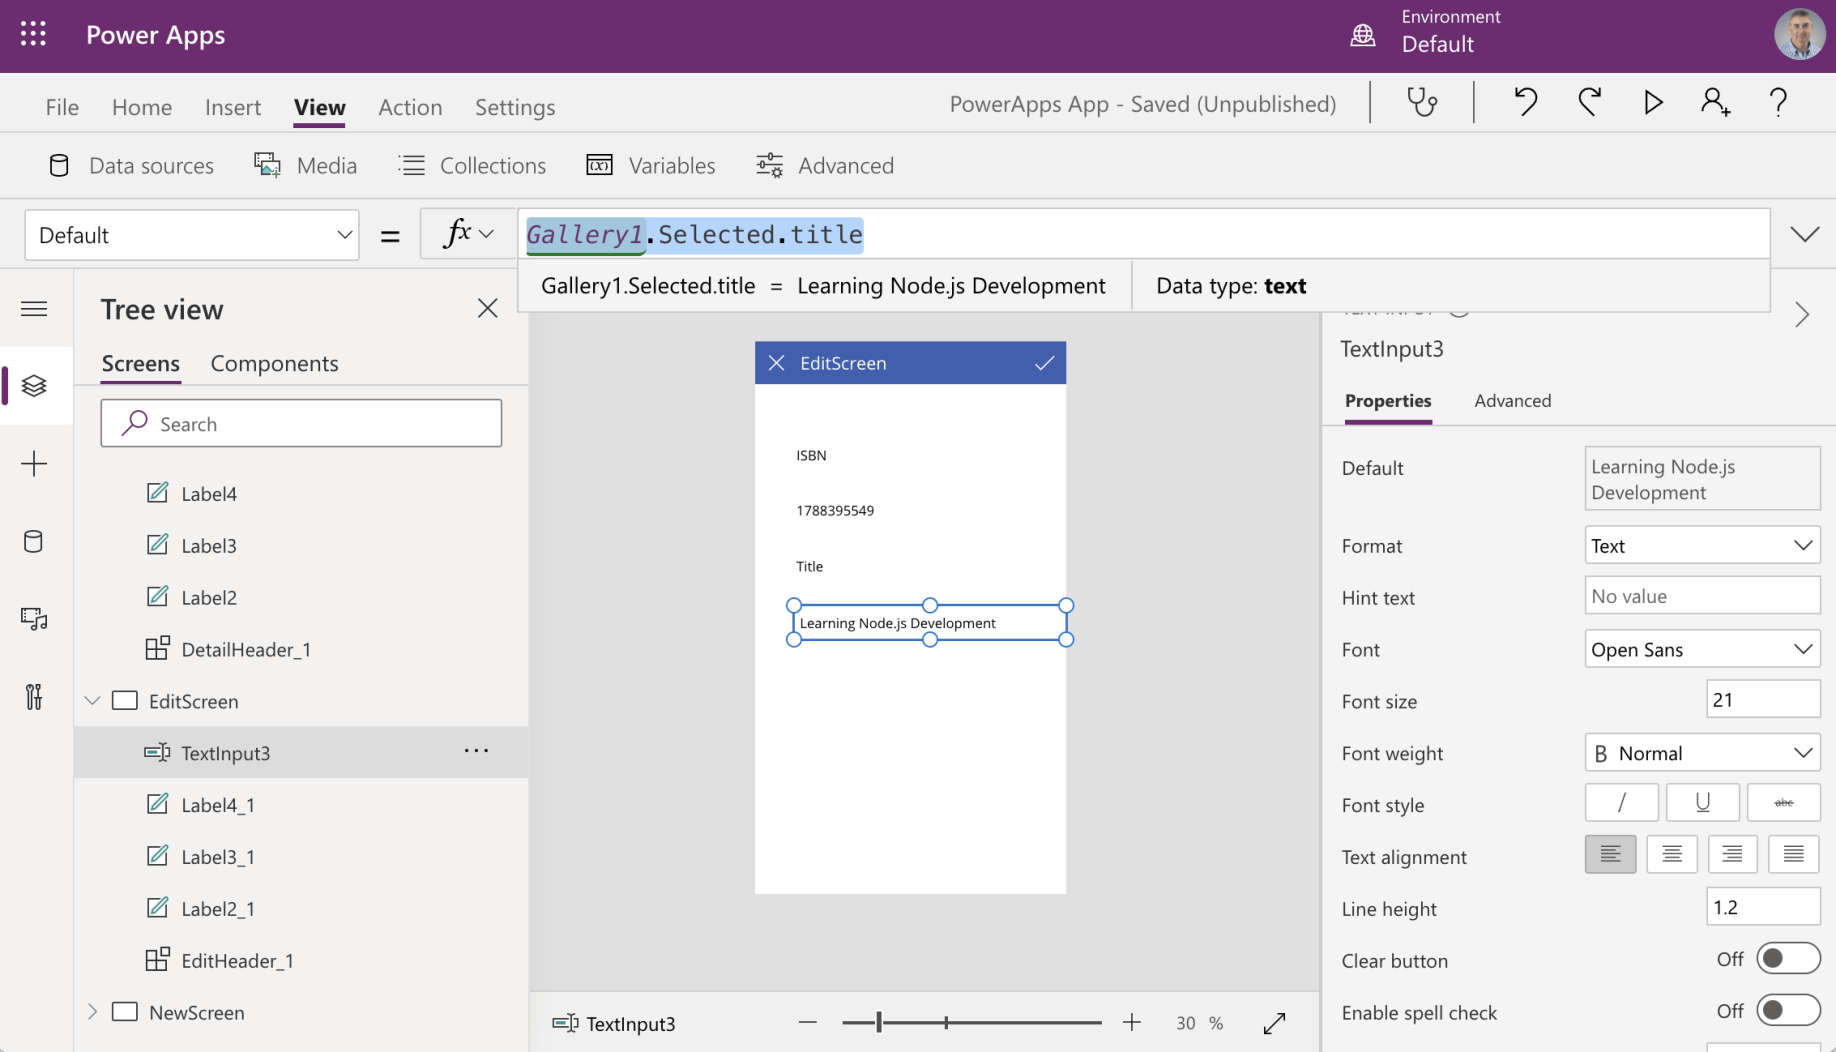1836x1052 pixels.
Task: Toggle italic font style
Action: [x=1621, y=803]
